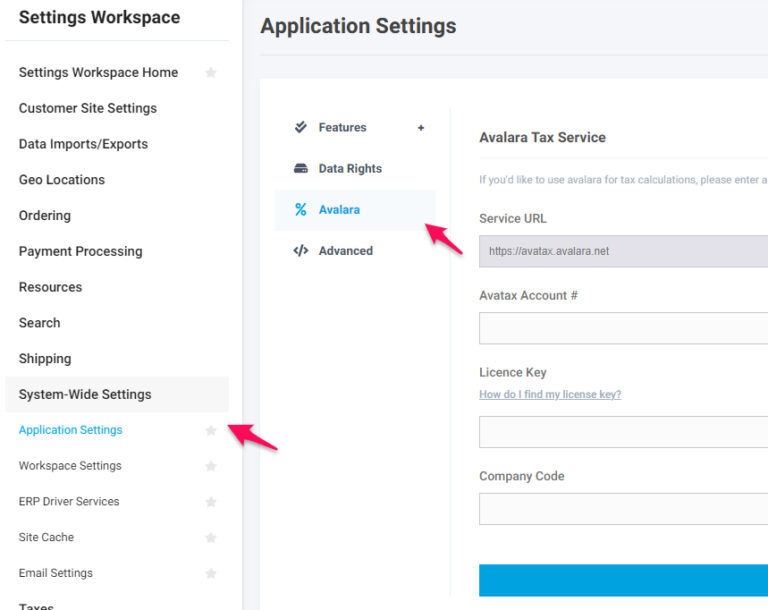The image size is (768, 610).
Task: Click the blue button below Company Code
Action: [x=624, y=580]
